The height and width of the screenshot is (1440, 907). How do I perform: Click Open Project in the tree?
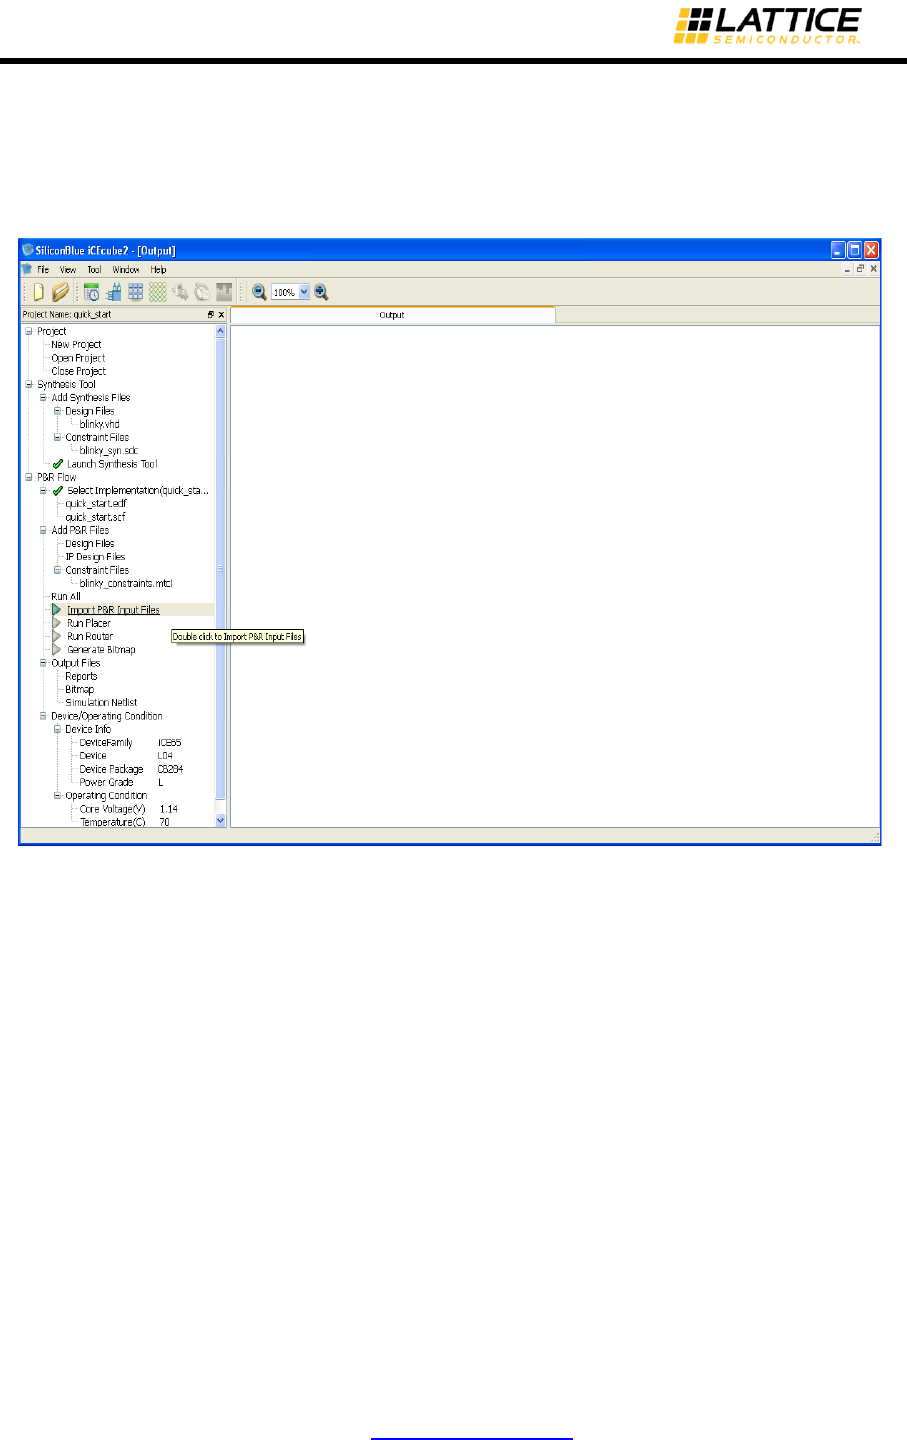[x=78, y=358]
